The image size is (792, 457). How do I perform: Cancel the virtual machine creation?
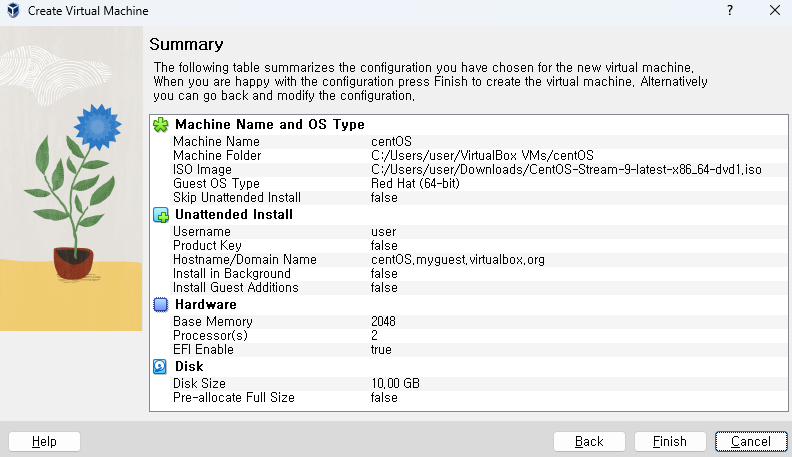(751, 441)
